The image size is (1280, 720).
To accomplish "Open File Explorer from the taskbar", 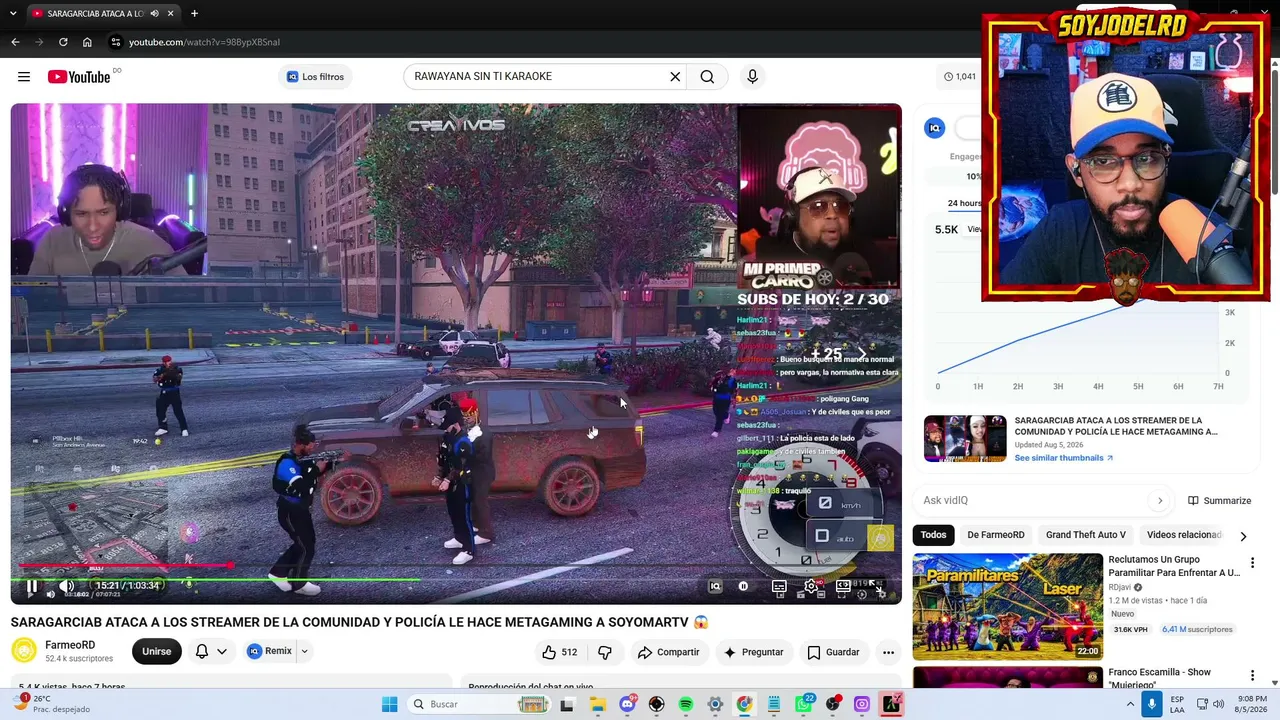I will (x=597, y=704).
